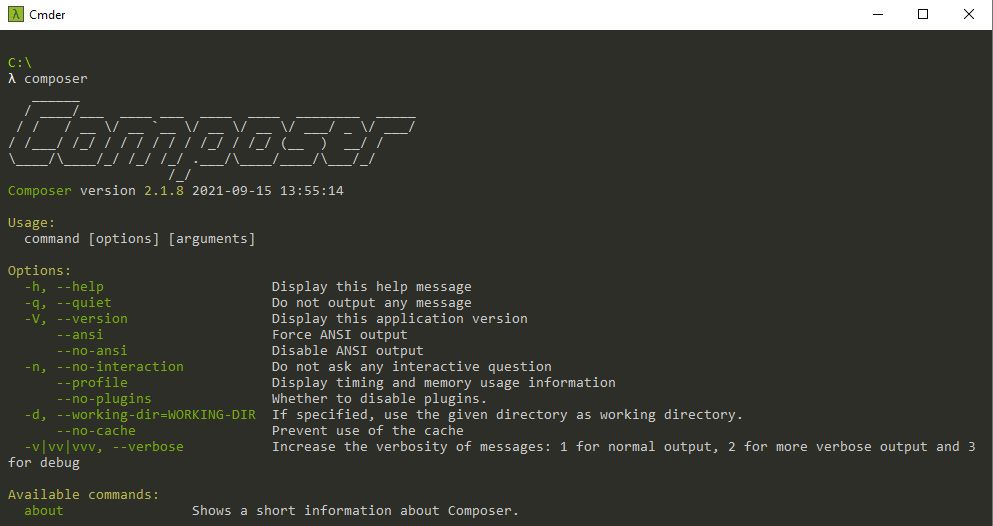
Task: Click the 'C:\' path prompt line
Action: [20, 63]
